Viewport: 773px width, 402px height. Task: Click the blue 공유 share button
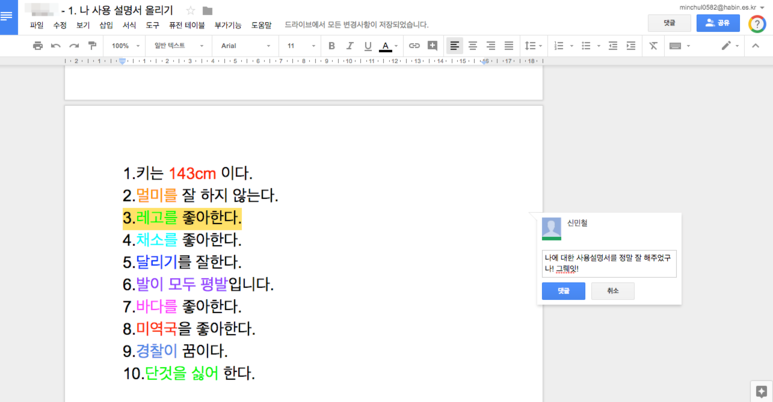click(717, 22)
